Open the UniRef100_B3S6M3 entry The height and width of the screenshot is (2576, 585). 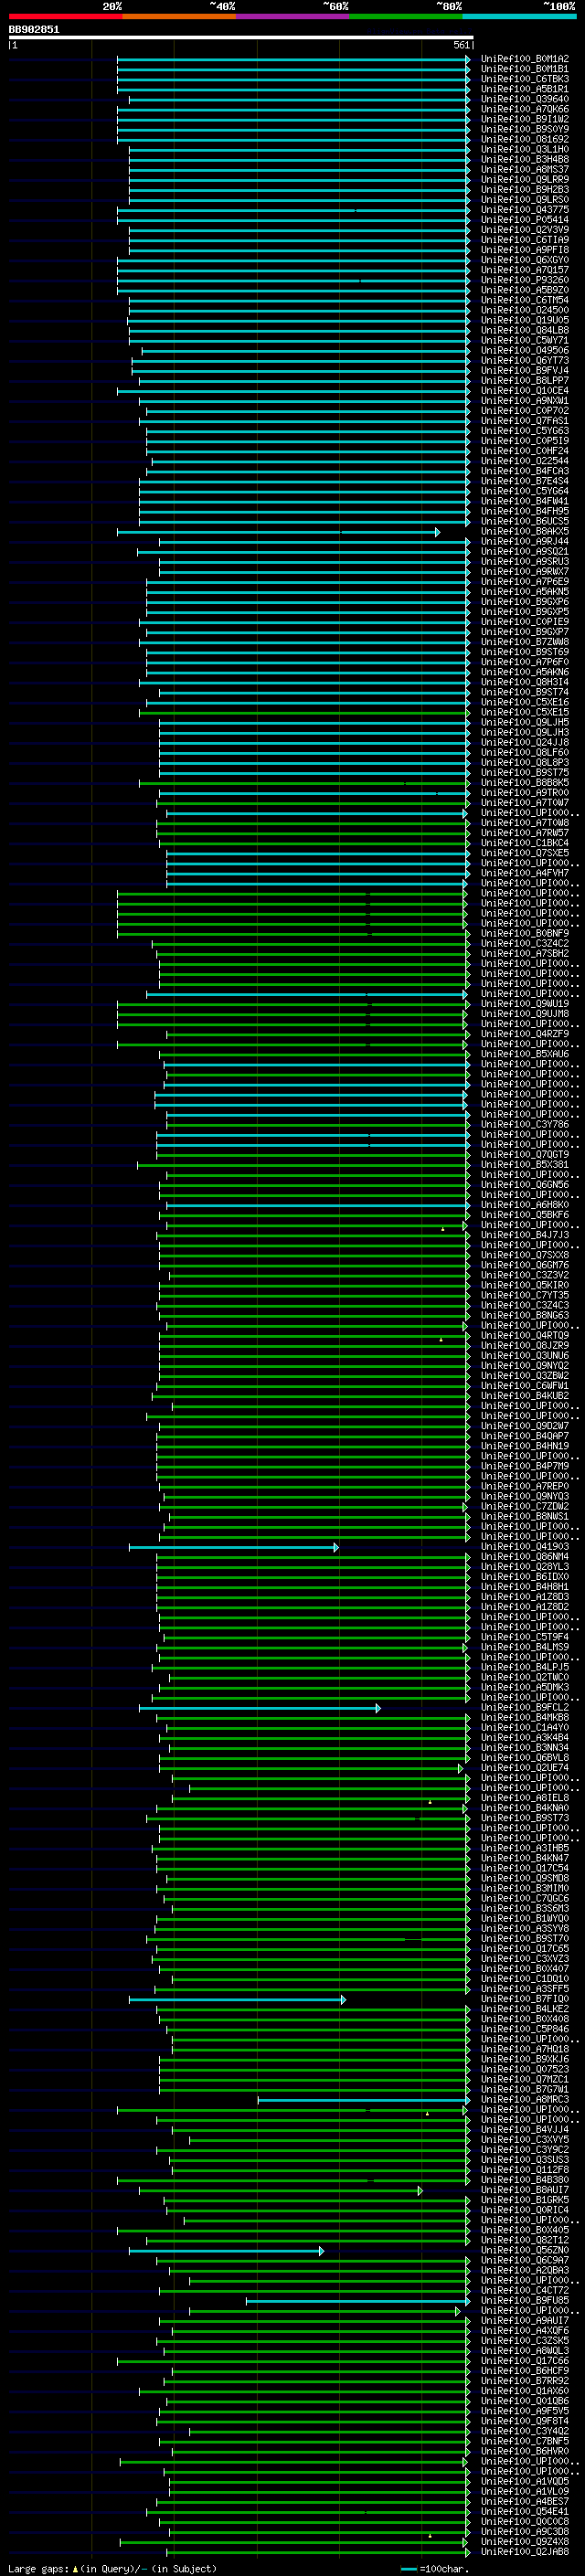pos(524,1908)
